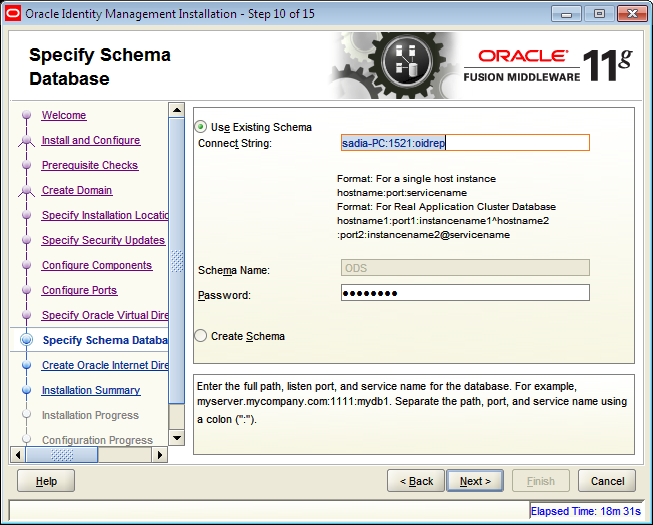Click the step list scroll down arrow
This screenshot has width=653, height=525.
coord(177,438)
